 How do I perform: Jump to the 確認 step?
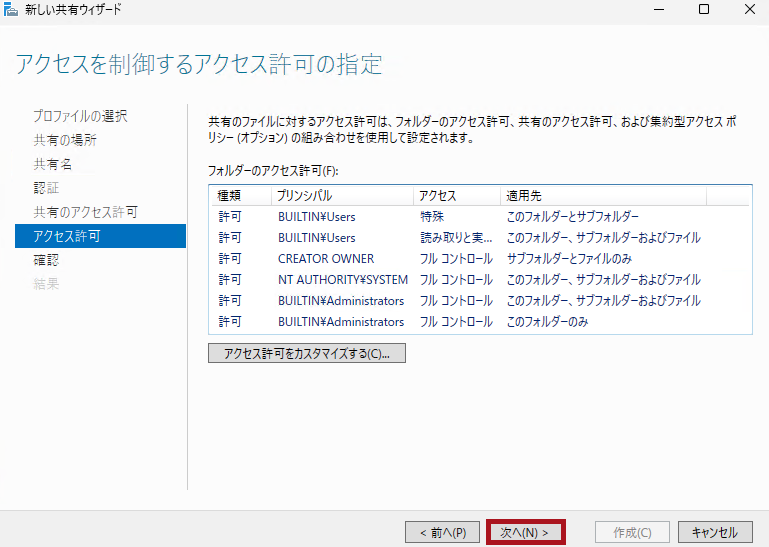pyautogui.click(x=46, y=260)
